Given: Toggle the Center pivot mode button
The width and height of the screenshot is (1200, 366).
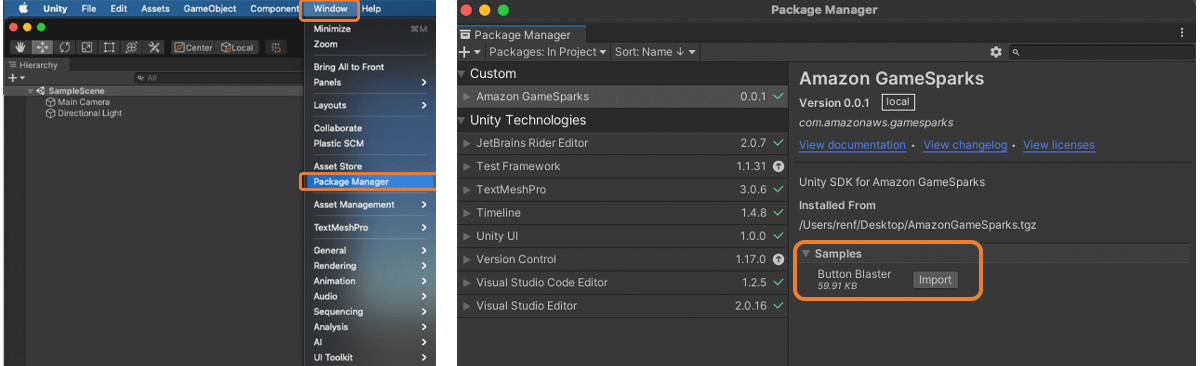Looking at the screenshot, I should (x=193, y=47).
